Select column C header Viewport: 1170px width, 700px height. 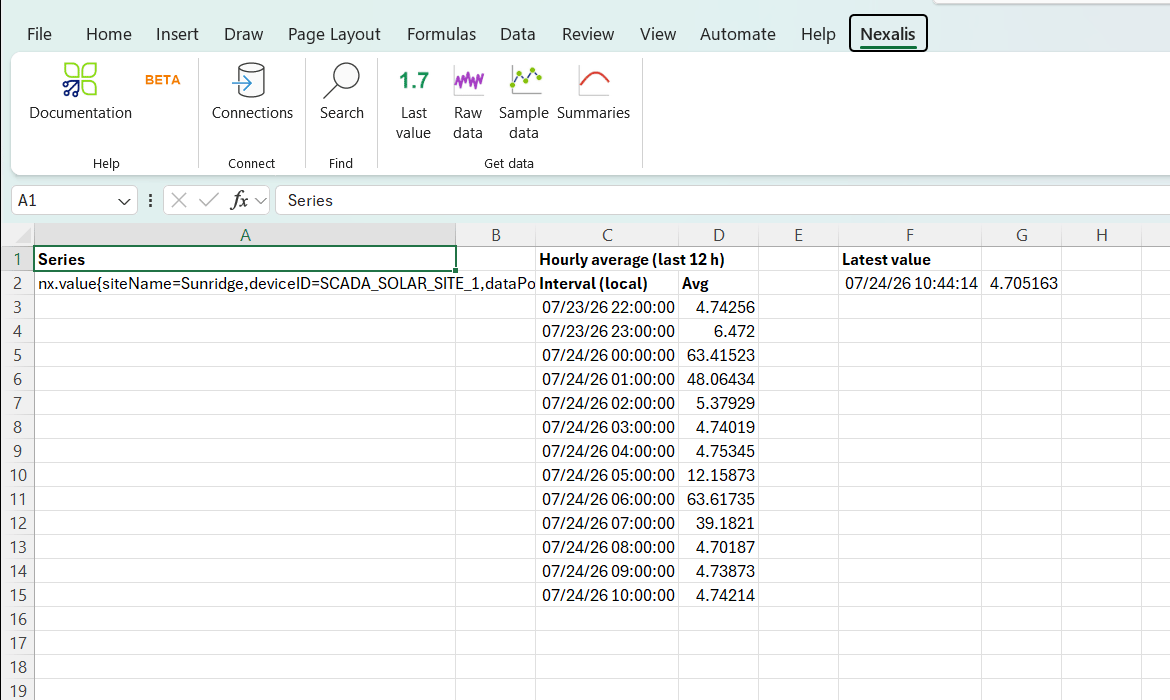click(x=607, y=235)
